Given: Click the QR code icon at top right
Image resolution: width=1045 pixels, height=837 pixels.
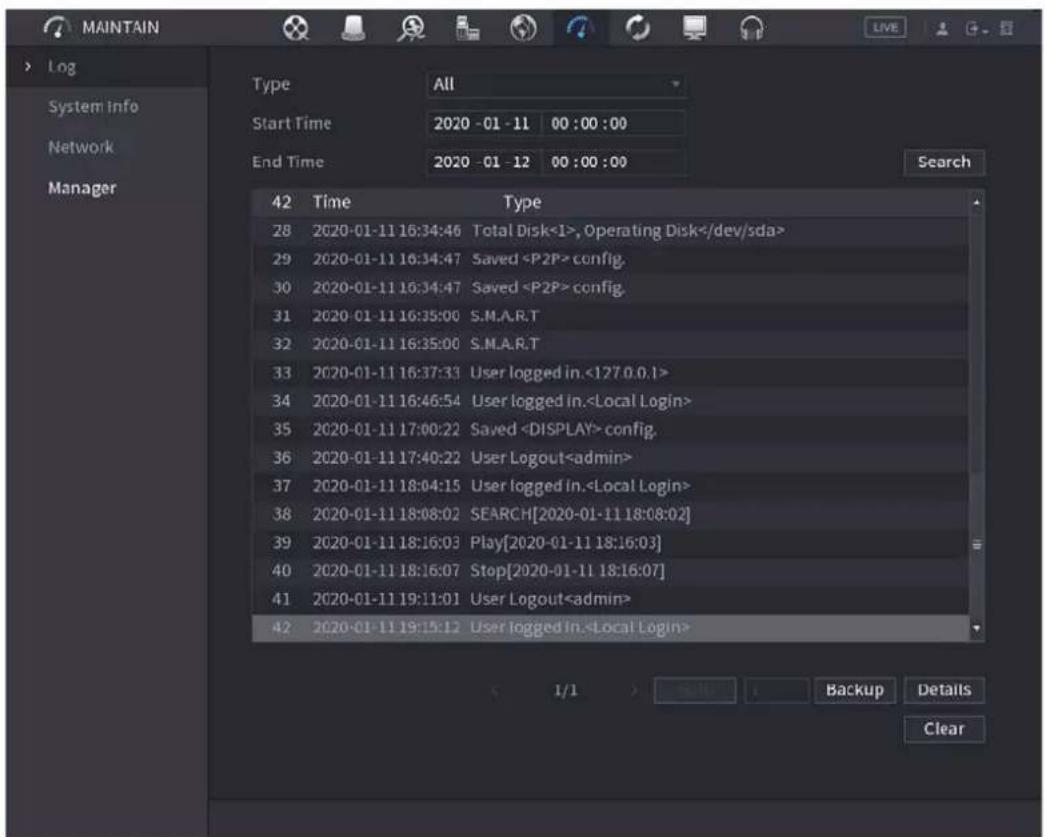Looking at the screenshot, I should tap(1006, 29).
